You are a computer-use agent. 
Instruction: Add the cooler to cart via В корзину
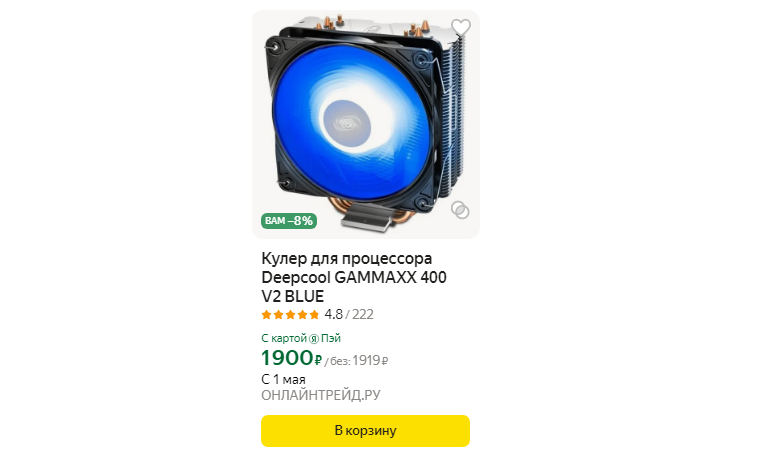[x=365, y=431]
